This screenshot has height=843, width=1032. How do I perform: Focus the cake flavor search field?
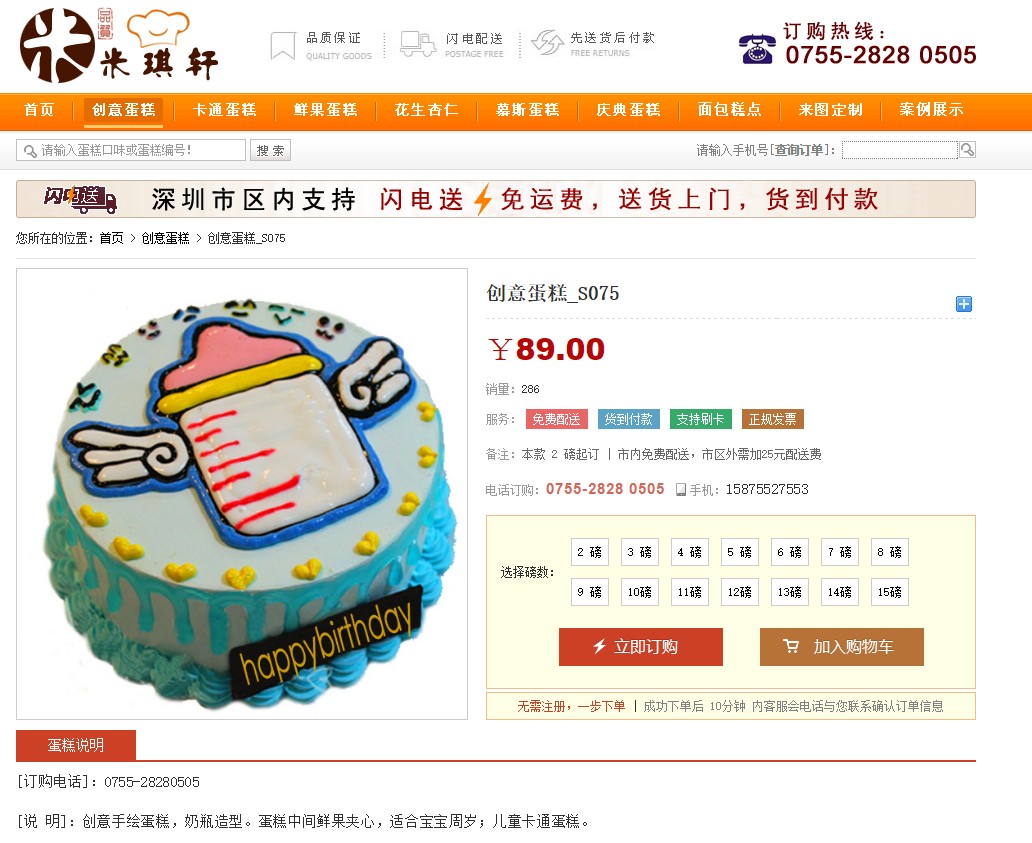(x=131, y=150)
